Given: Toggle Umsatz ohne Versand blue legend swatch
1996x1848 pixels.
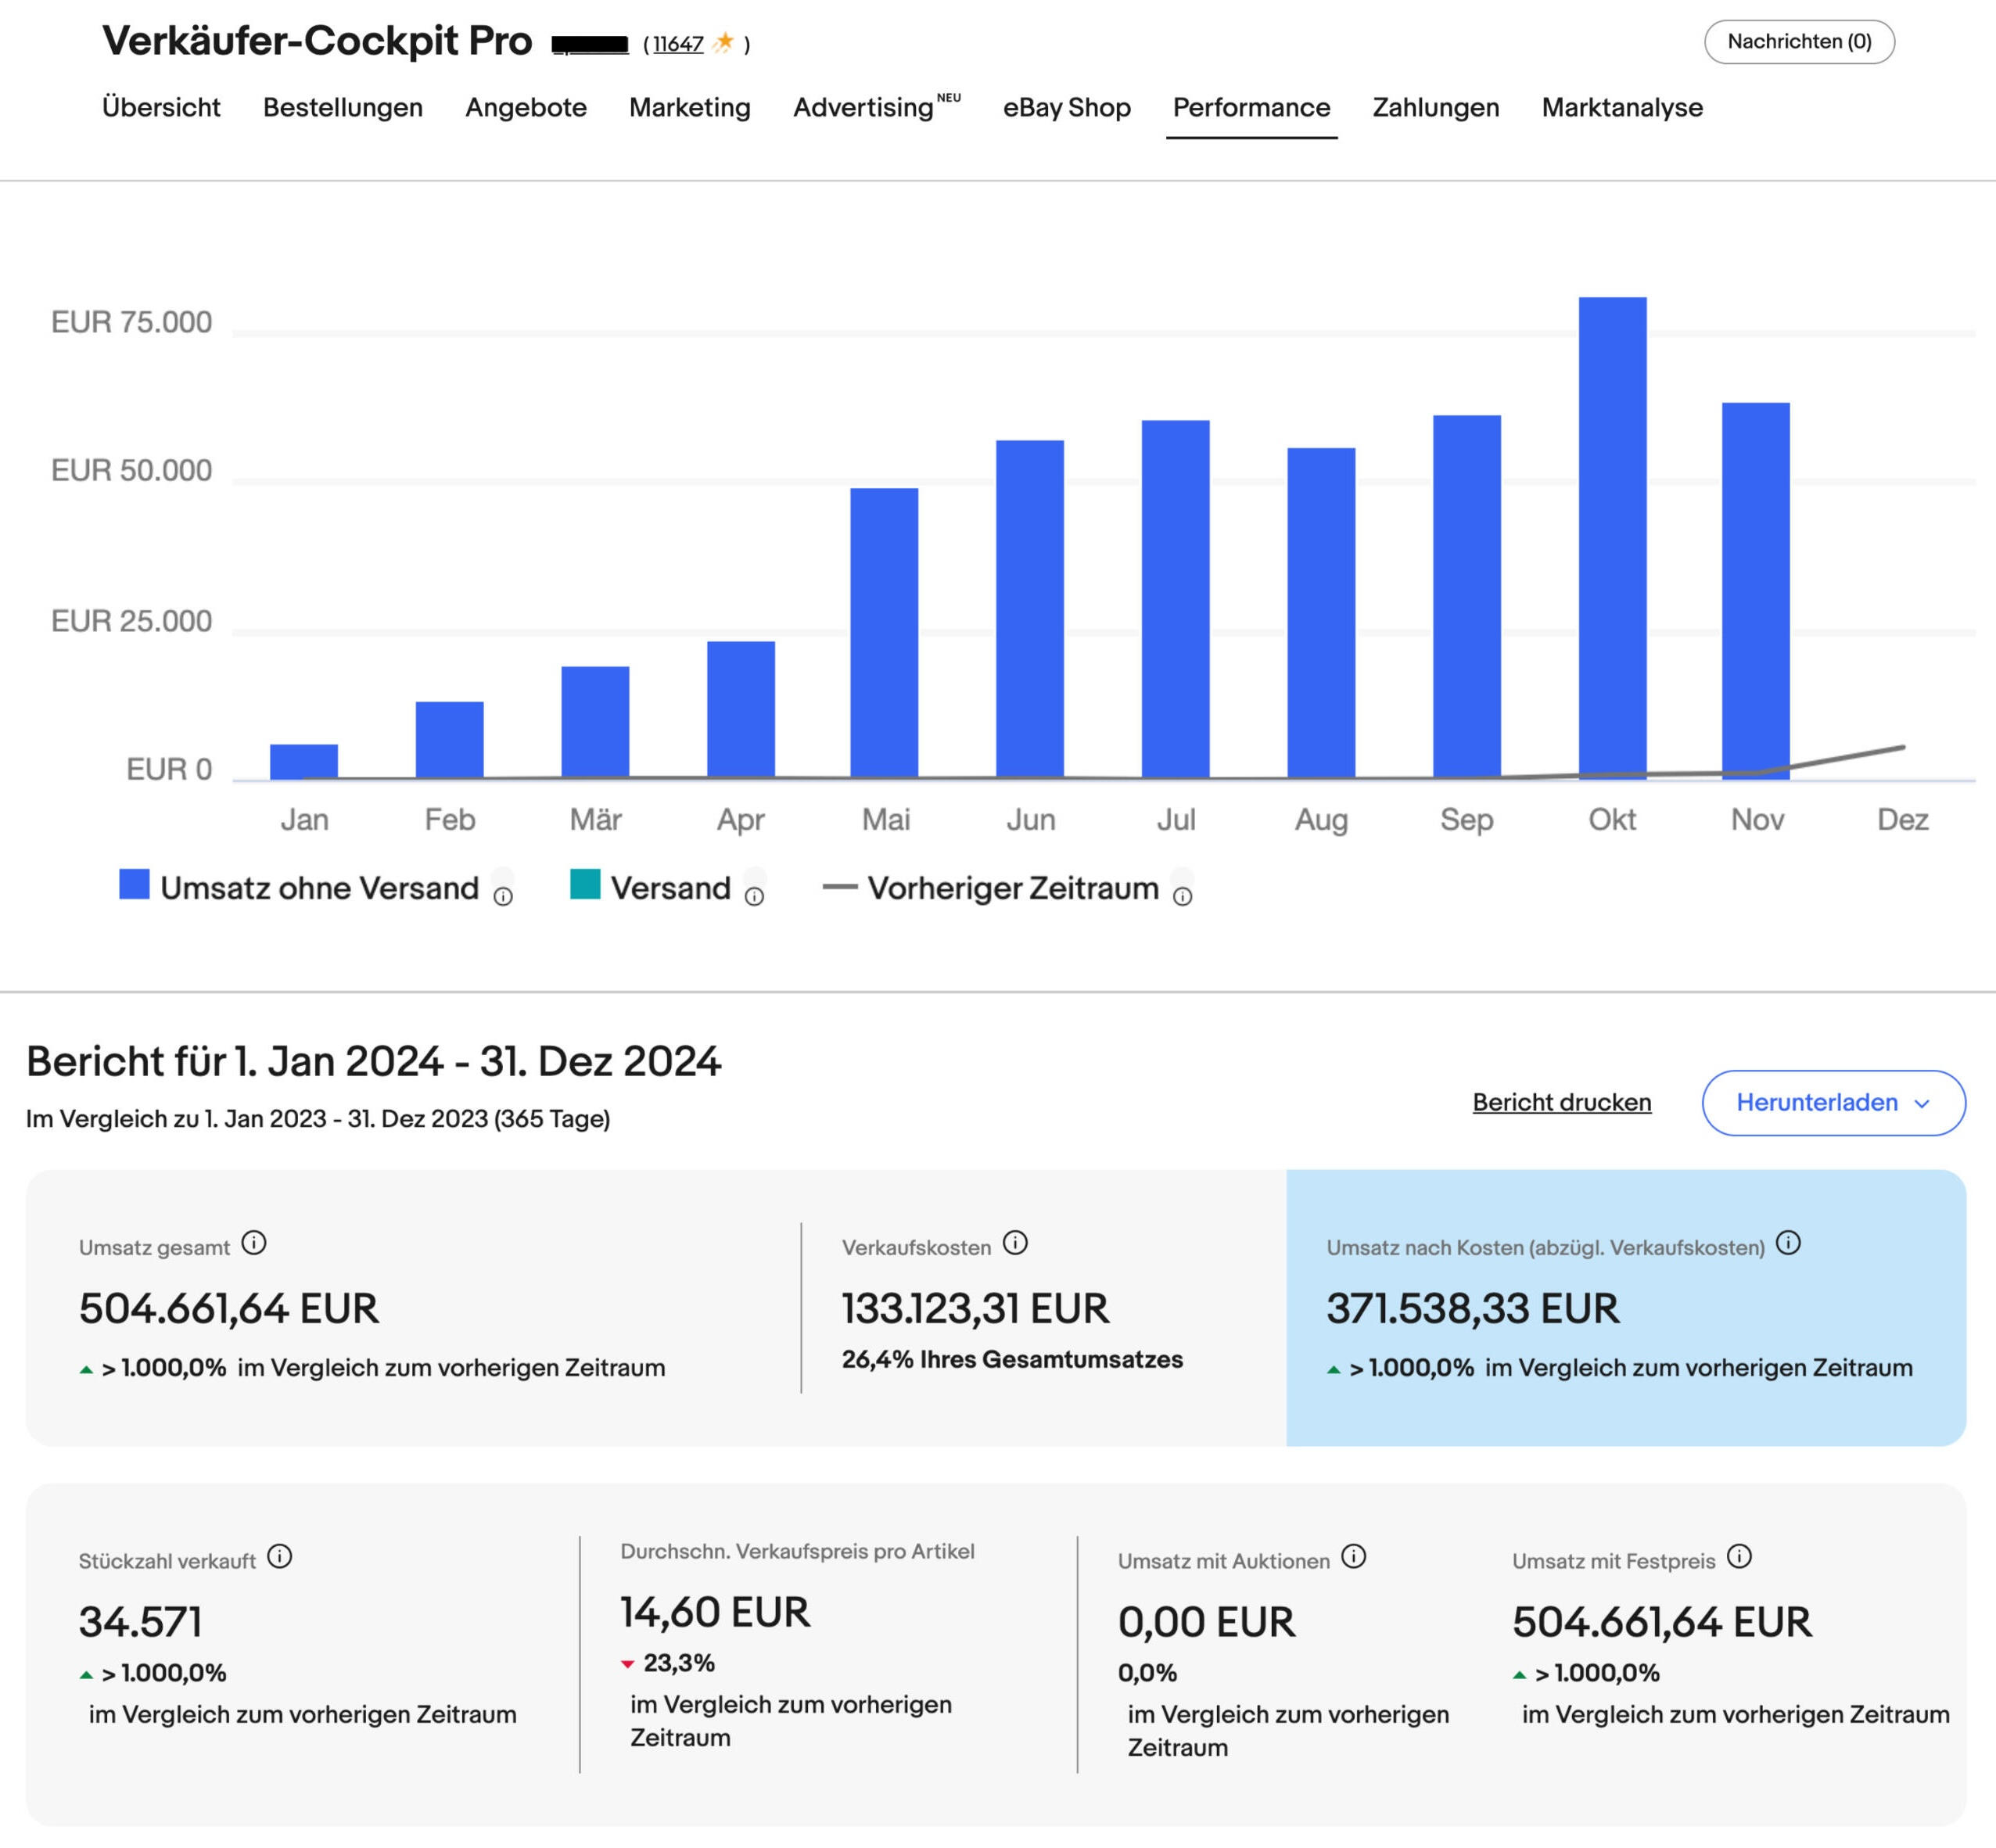Looking at the screenshot, I should (134, 884).
